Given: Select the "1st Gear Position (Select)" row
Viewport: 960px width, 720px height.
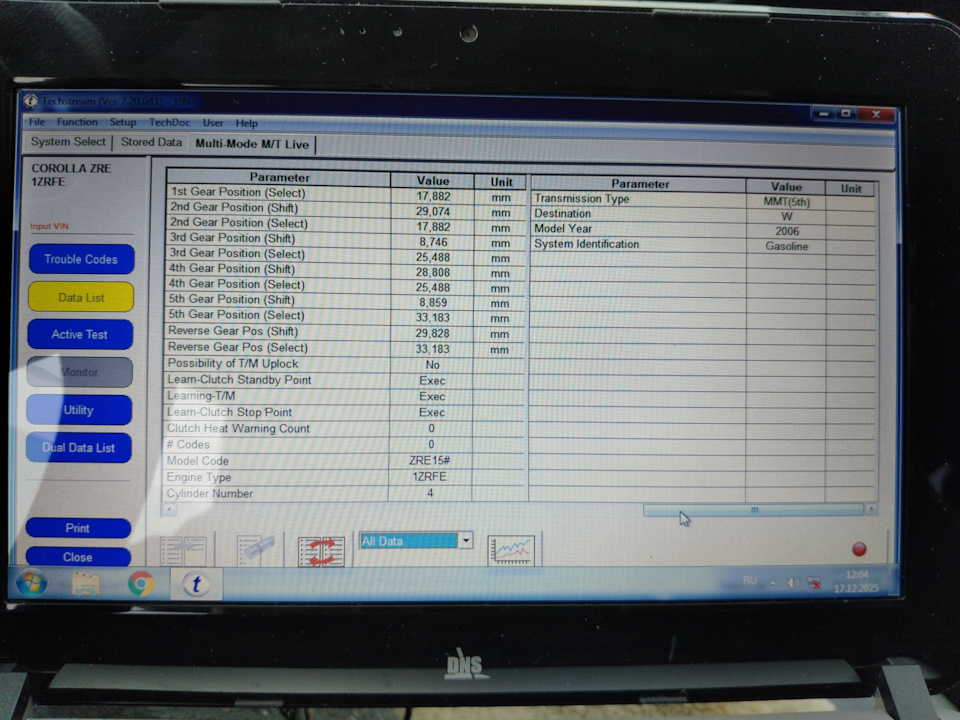Looking at the screenshot, I should click(x=346, y=194).
